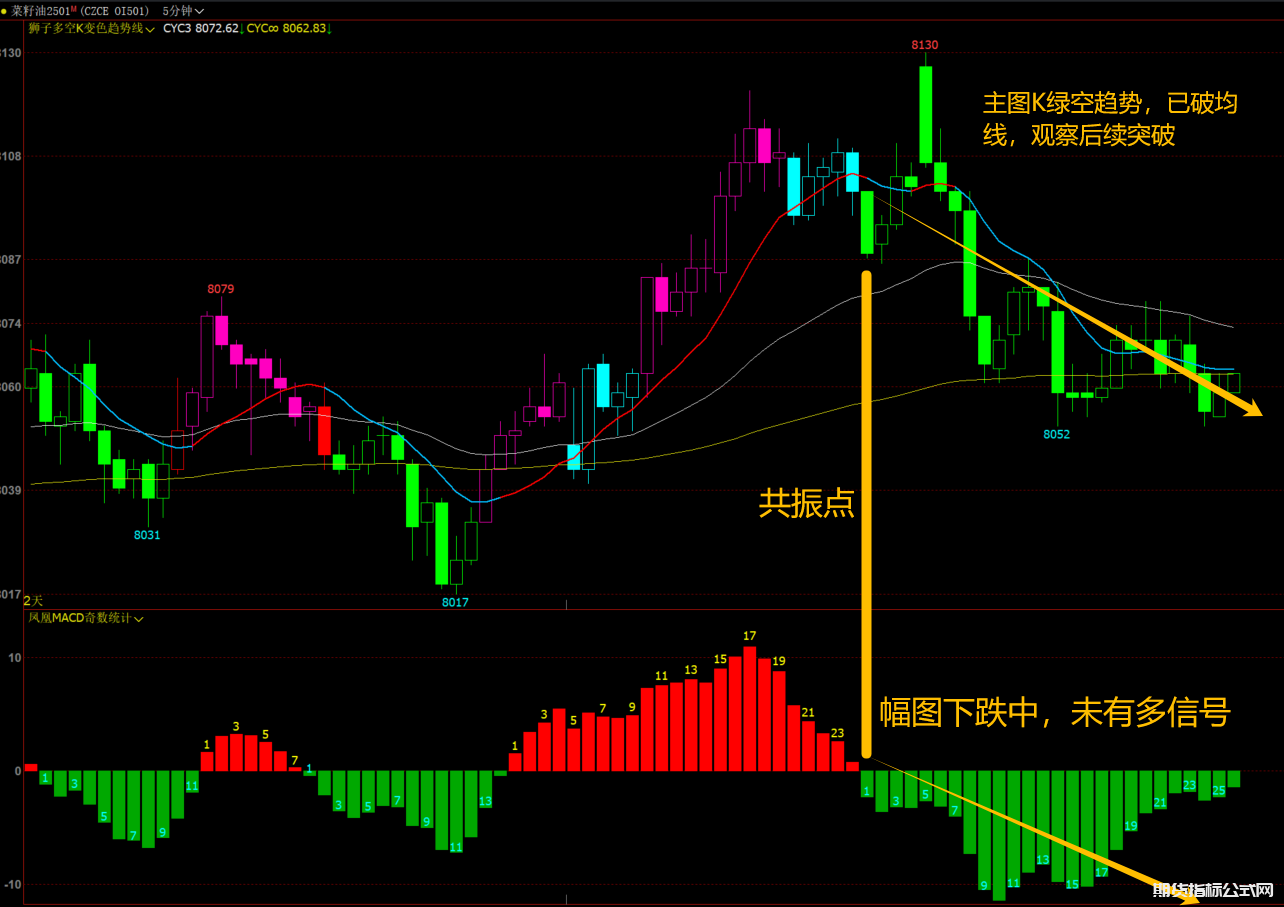This screenshot has height=907, width=1284.
Task: Click the tall green candle topping at 8130
Action: (926, 115)
